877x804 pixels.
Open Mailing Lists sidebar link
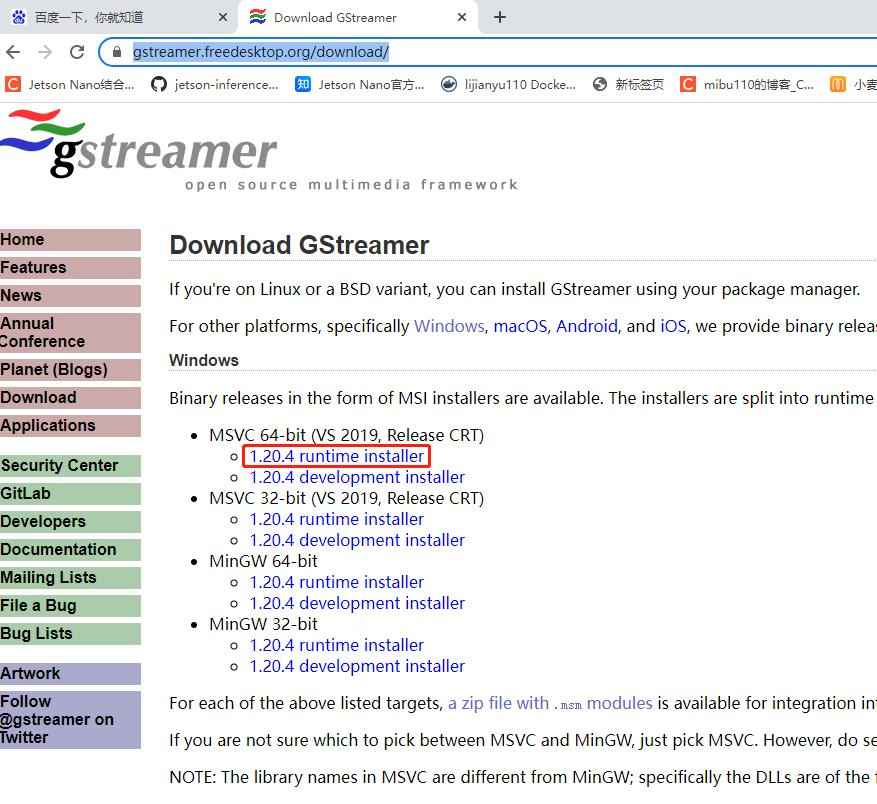(70, 577)
